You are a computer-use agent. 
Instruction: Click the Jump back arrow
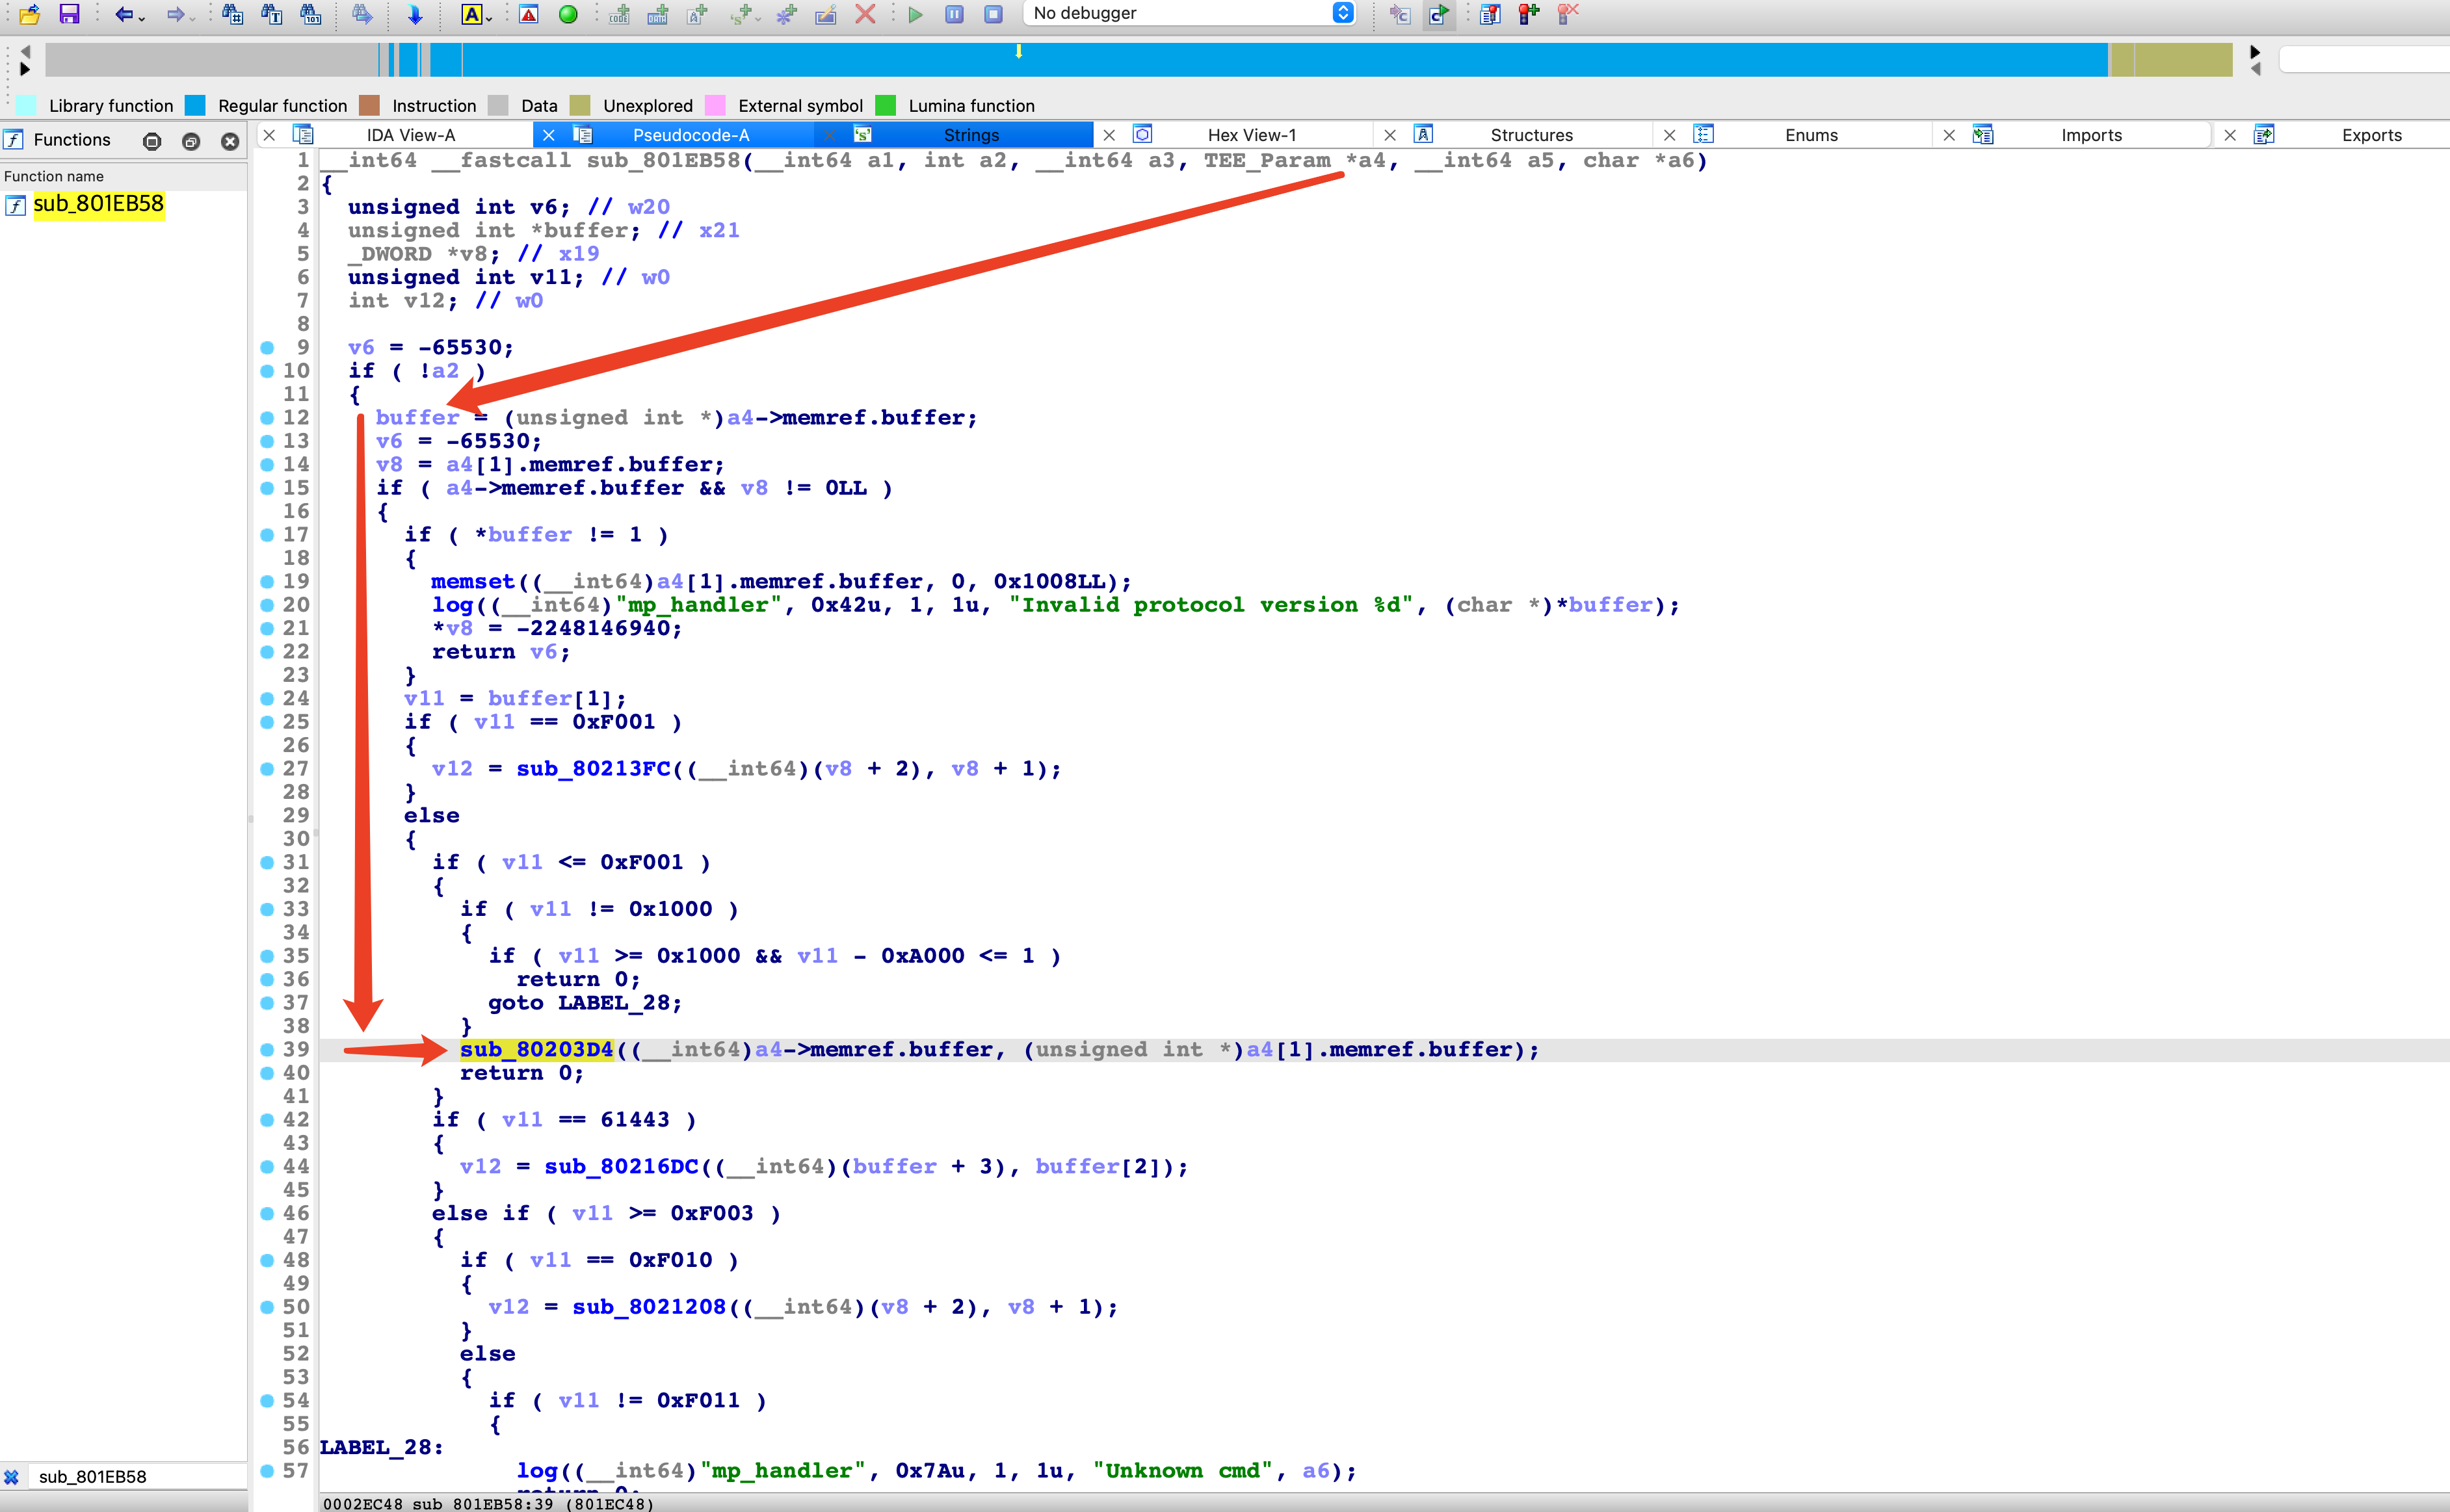(x=123, y=14)
